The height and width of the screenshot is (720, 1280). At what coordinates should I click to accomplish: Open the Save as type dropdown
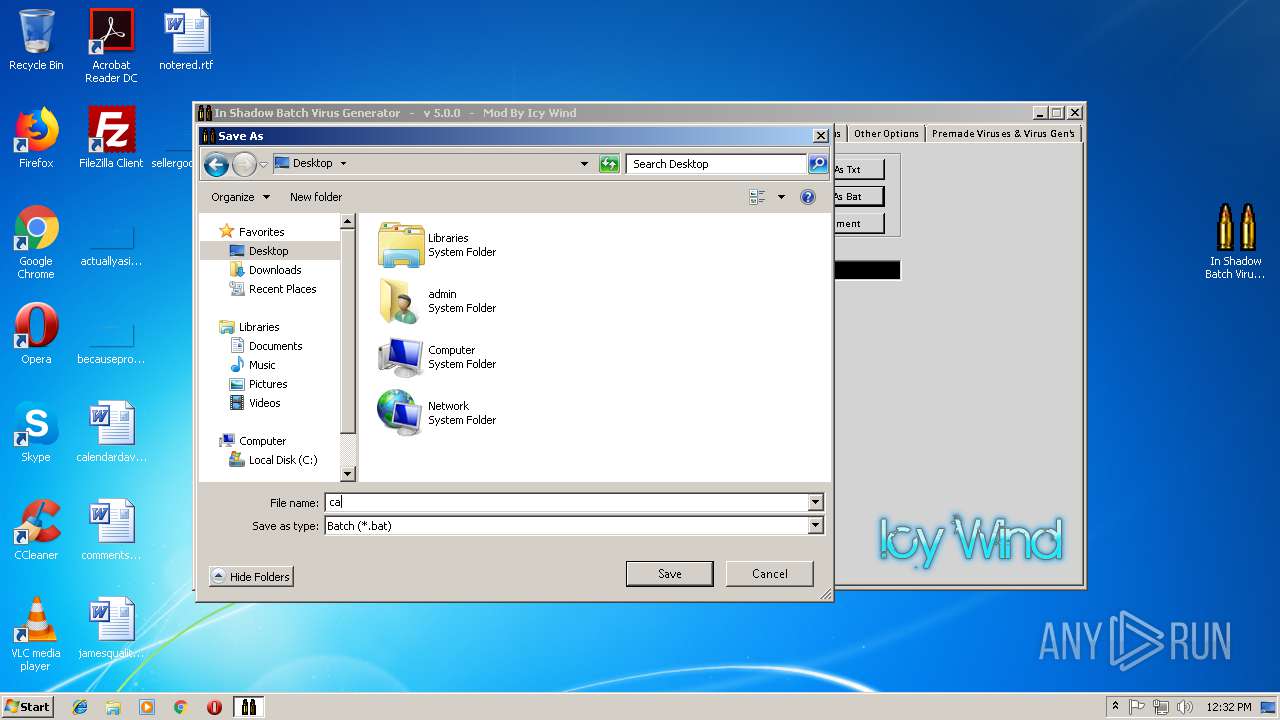coord(815,526)
